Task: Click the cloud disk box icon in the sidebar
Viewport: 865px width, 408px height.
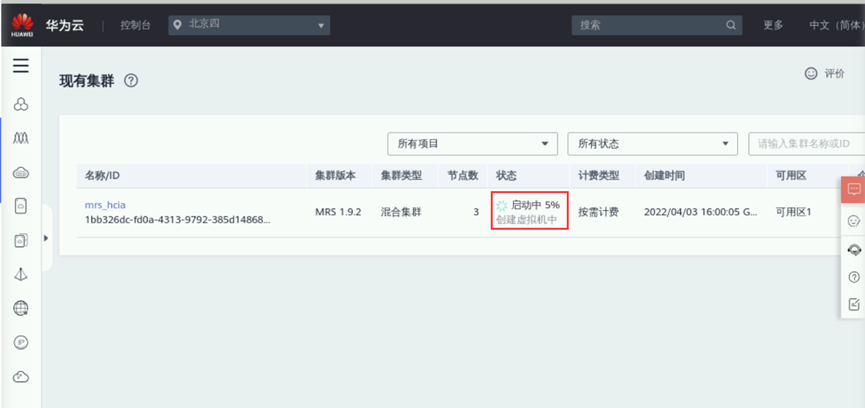Action: (x=21, y=206)
